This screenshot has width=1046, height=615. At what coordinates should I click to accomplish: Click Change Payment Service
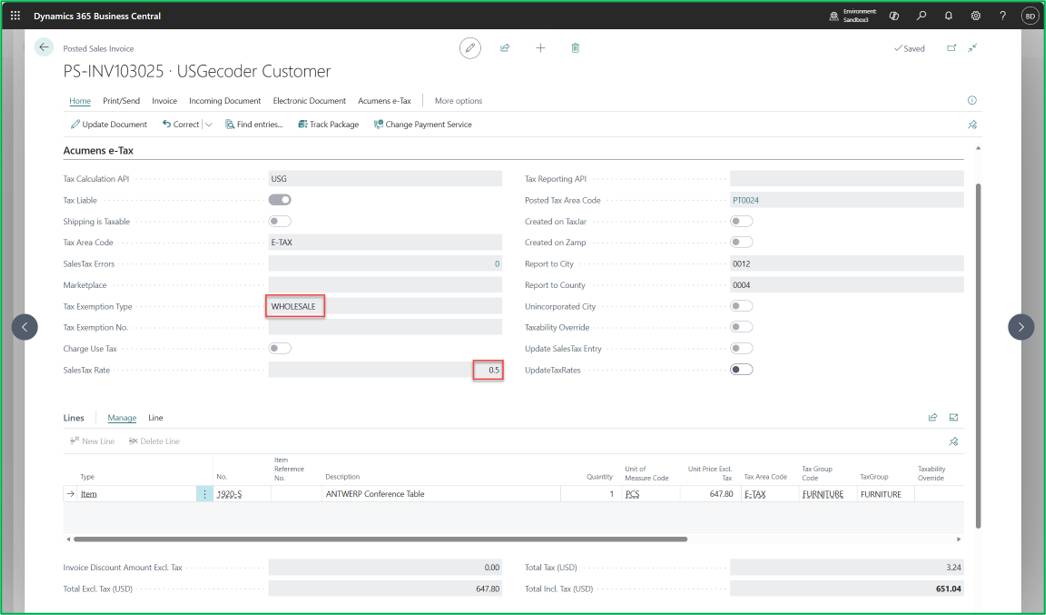[422, 125]
